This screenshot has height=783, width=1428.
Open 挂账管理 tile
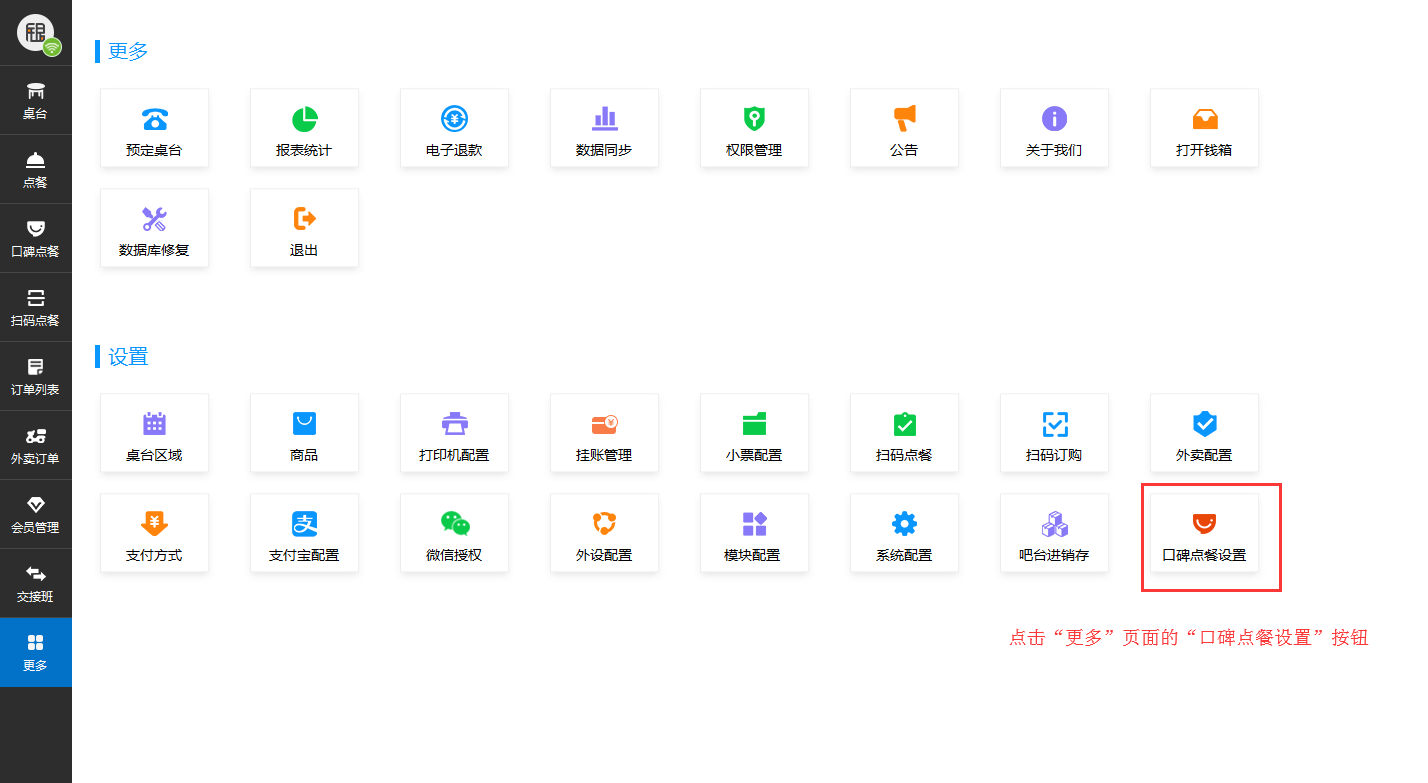coord(604,433)
